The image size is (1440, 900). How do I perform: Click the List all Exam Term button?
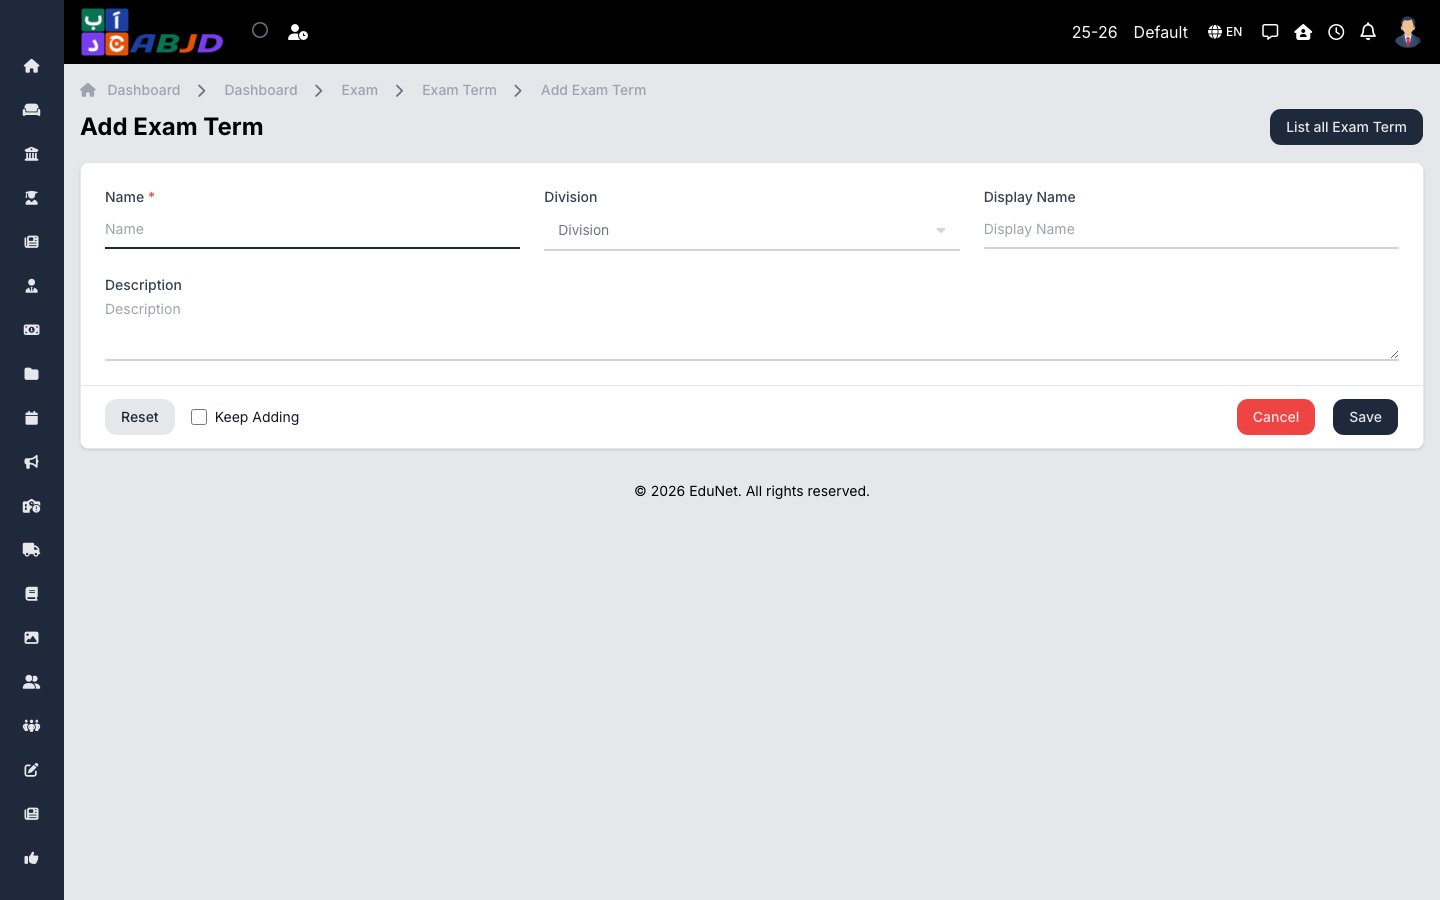[x=1346, y=127]
